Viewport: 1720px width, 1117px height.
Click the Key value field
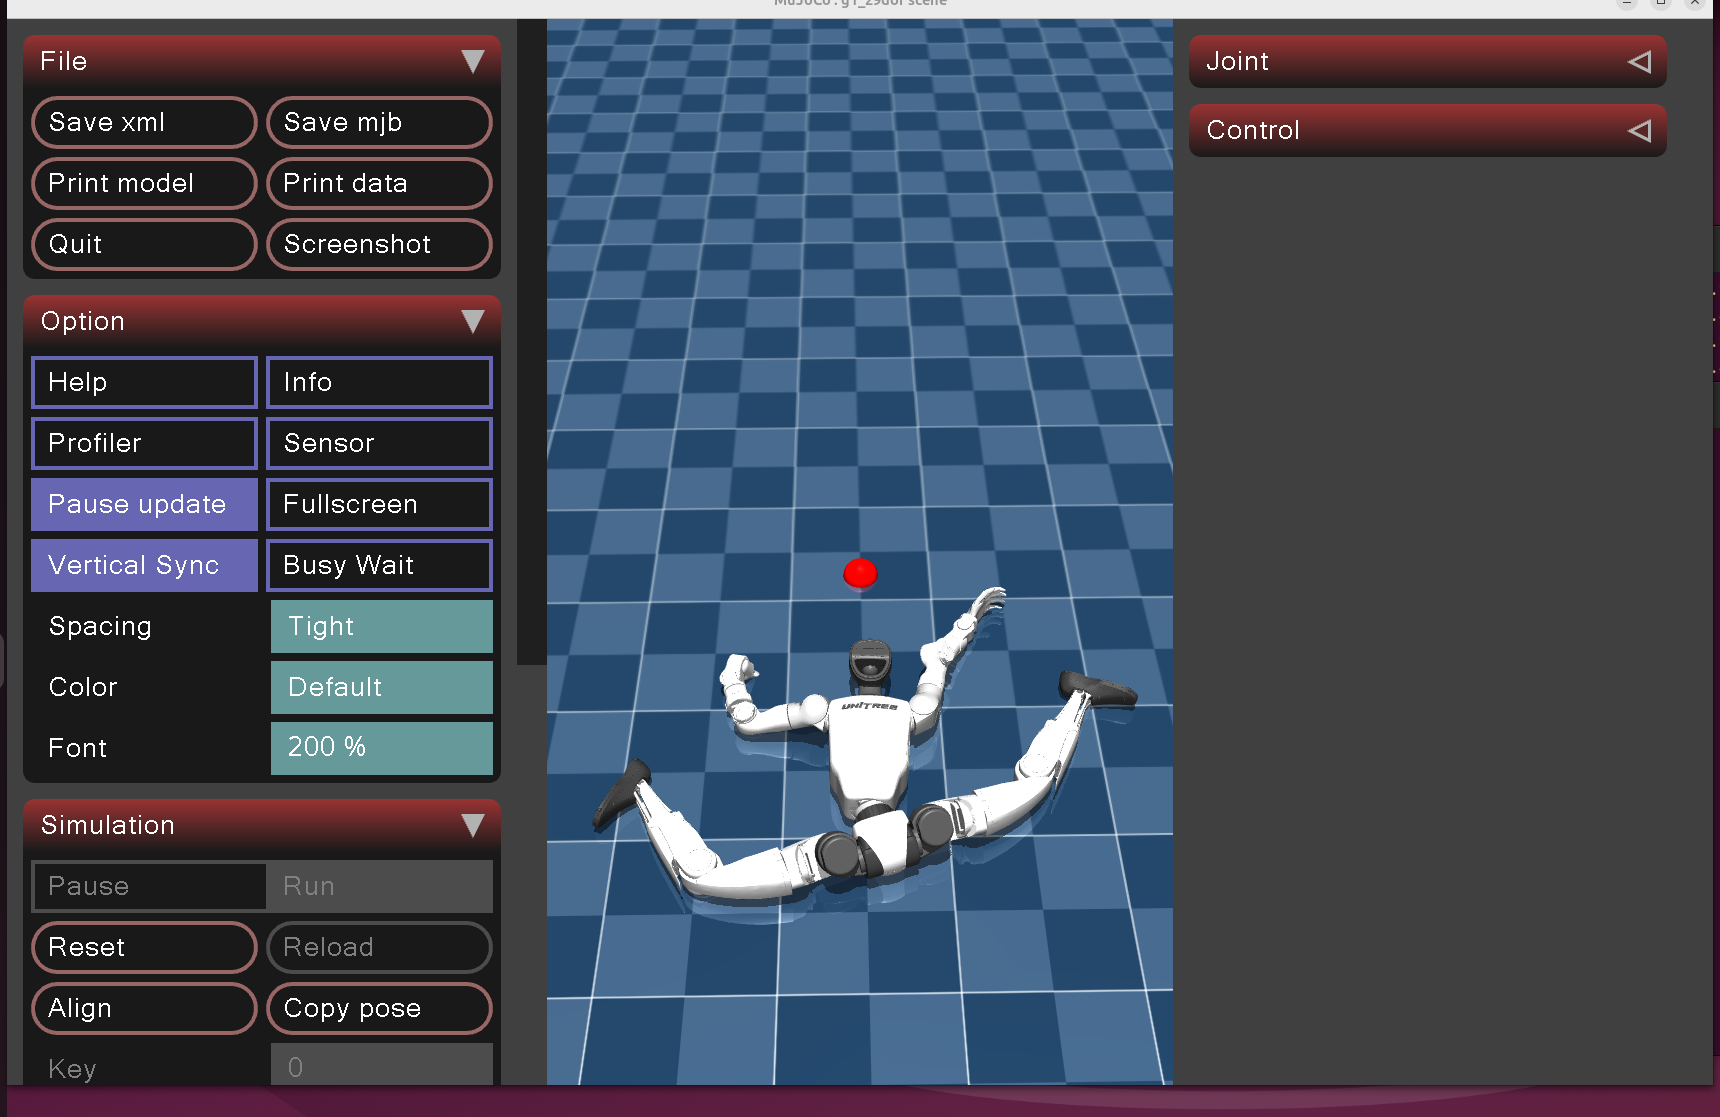point(381,1066)
